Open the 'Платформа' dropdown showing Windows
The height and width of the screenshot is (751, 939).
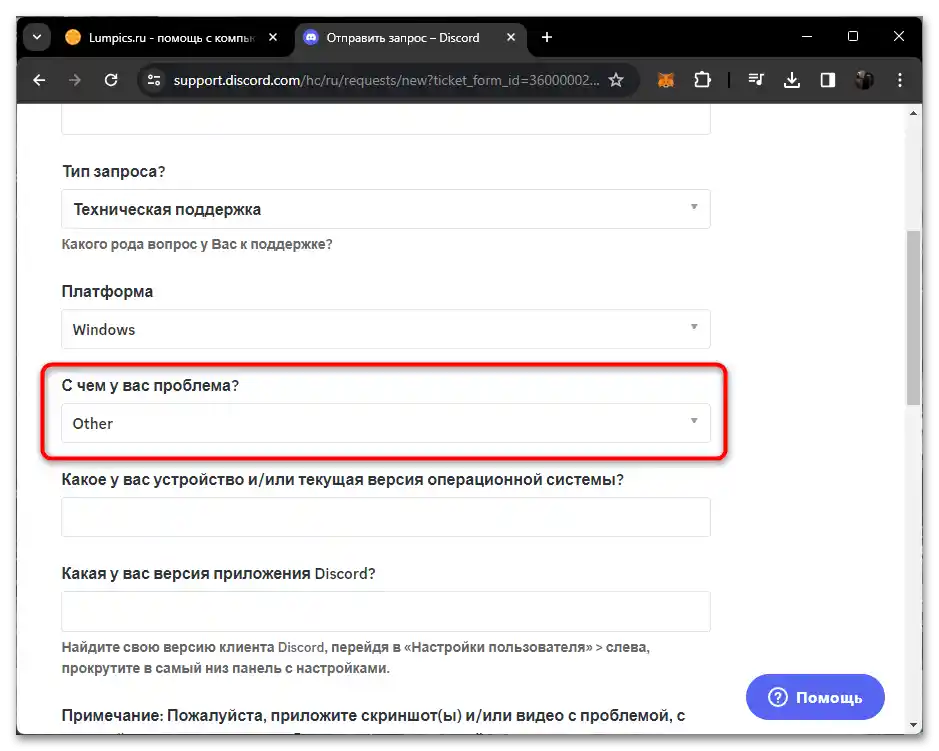pyautogui.click(x=385, y=329)
